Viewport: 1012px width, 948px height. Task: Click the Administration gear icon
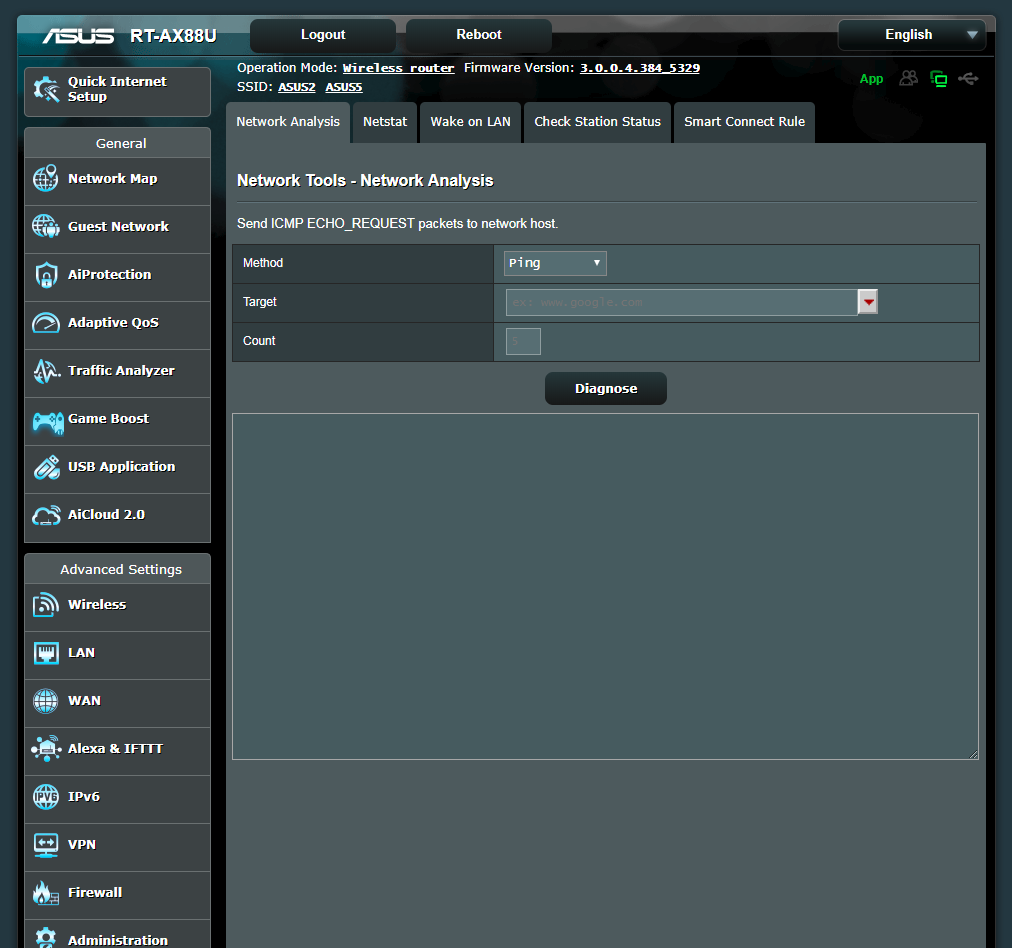(x=46, y=938)
